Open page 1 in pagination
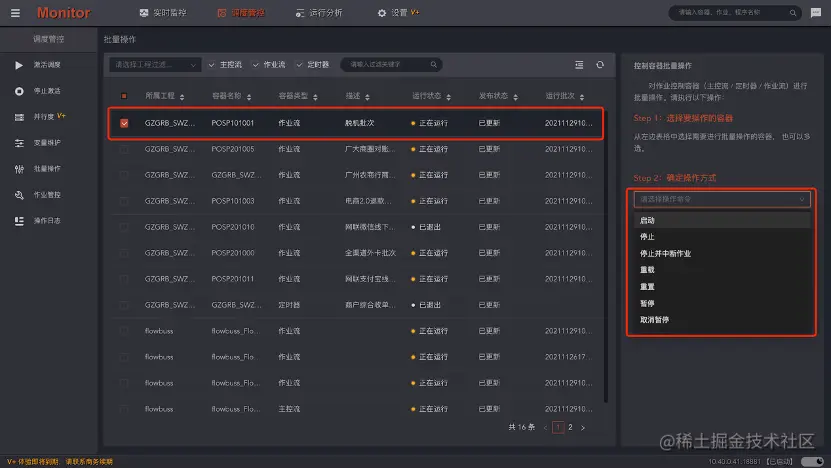The width and height of the screenshot is (832, 468). point(558,428)
